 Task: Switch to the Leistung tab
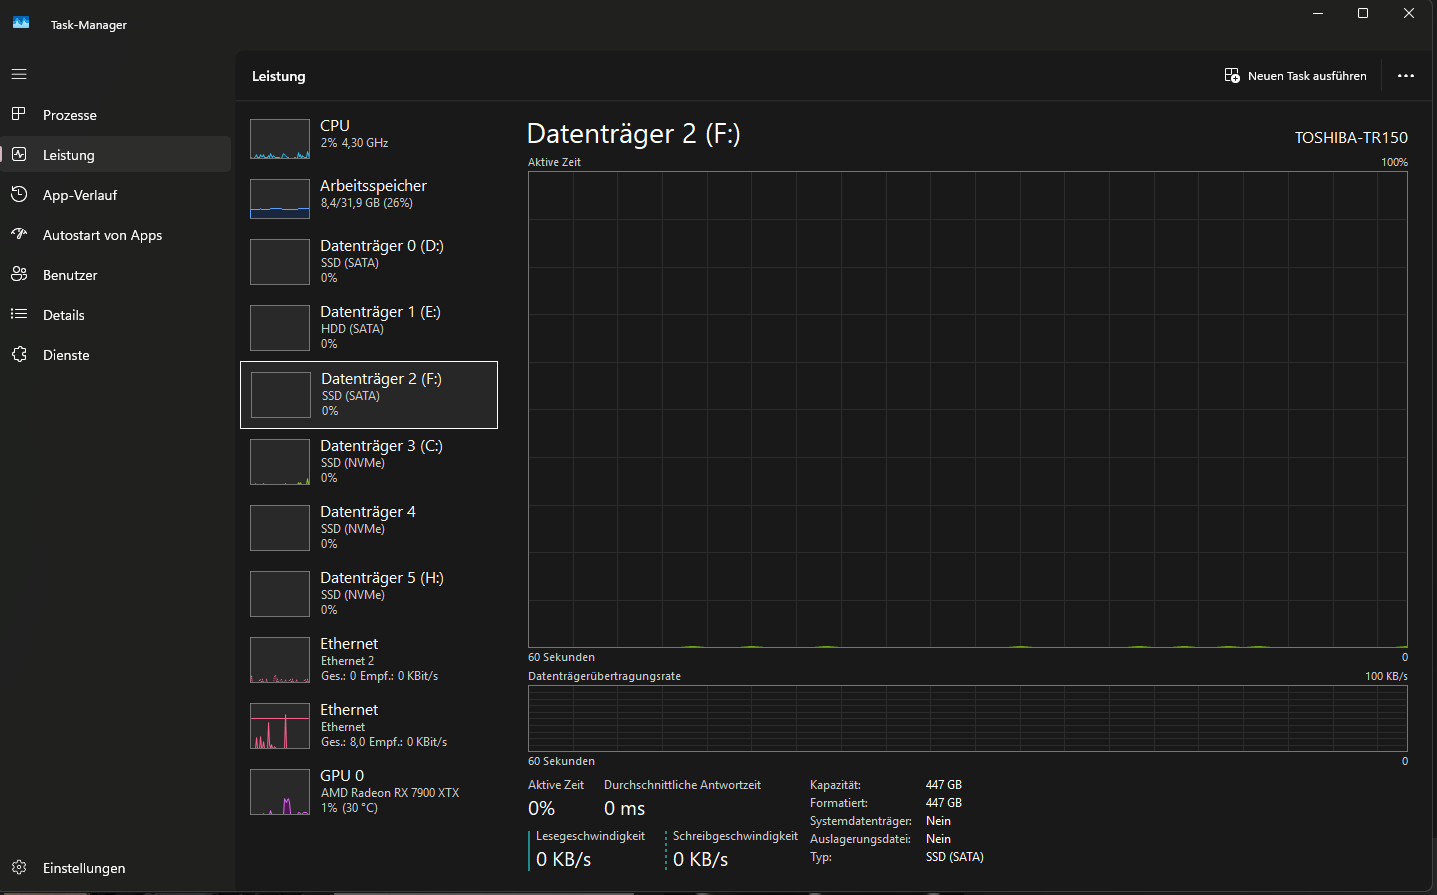tap(70, 154)
